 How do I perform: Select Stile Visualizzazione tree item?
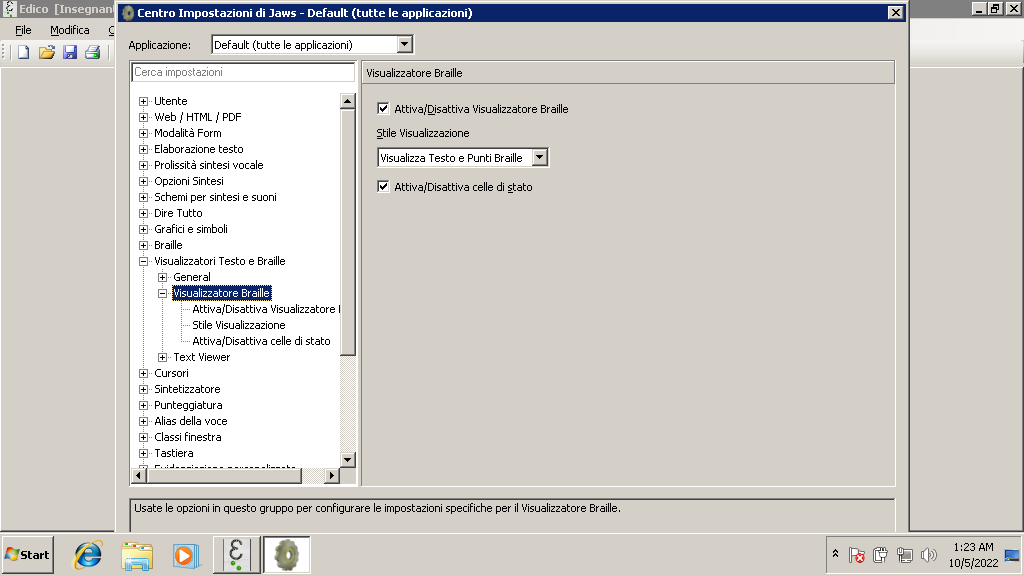point(238,325)
